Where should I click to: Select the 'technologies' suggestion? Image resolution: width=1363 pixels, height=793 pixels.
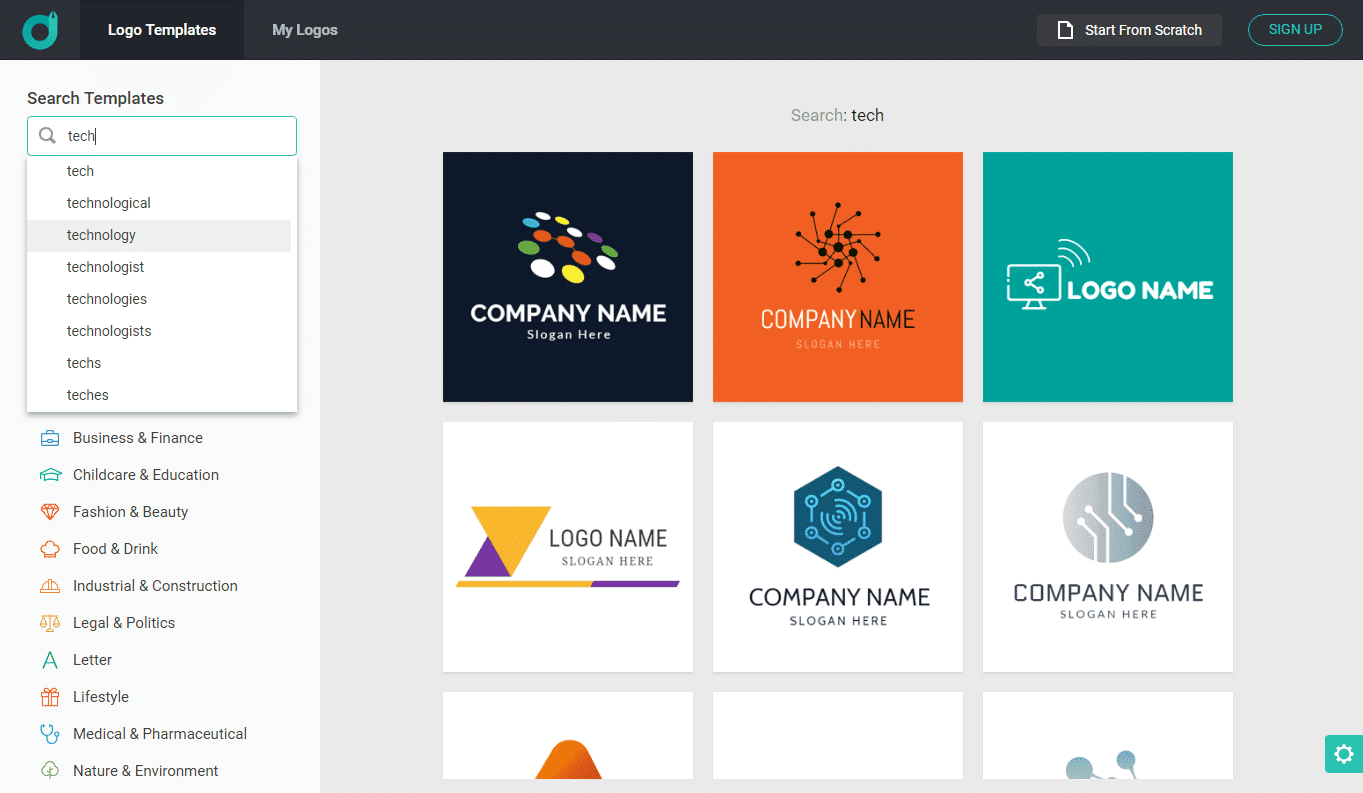click(x=159, y=299)
